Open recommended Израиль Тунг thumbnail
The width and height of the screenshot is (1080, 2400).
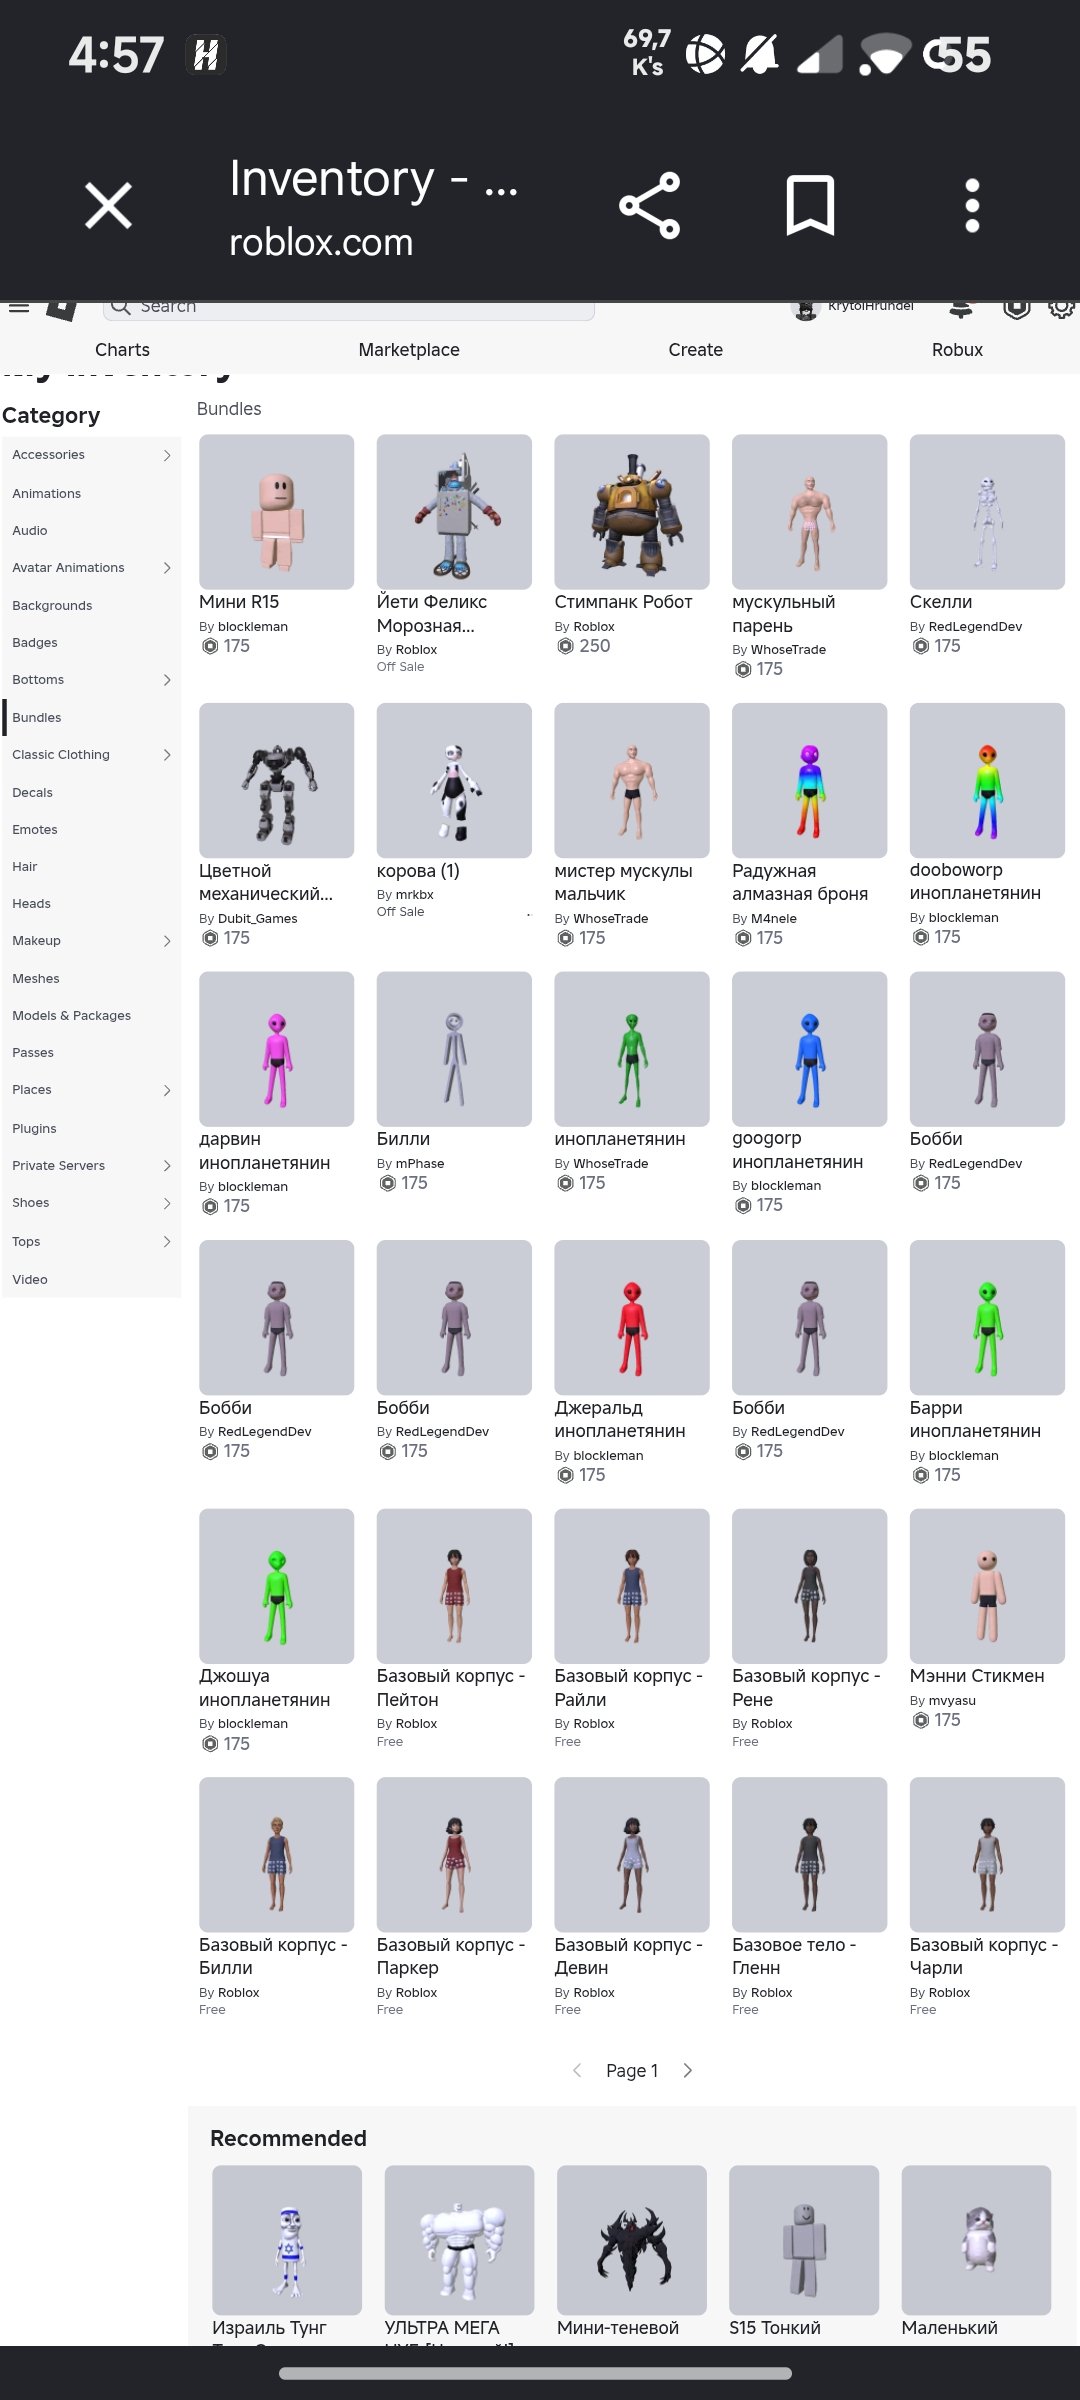[287, 2240]
